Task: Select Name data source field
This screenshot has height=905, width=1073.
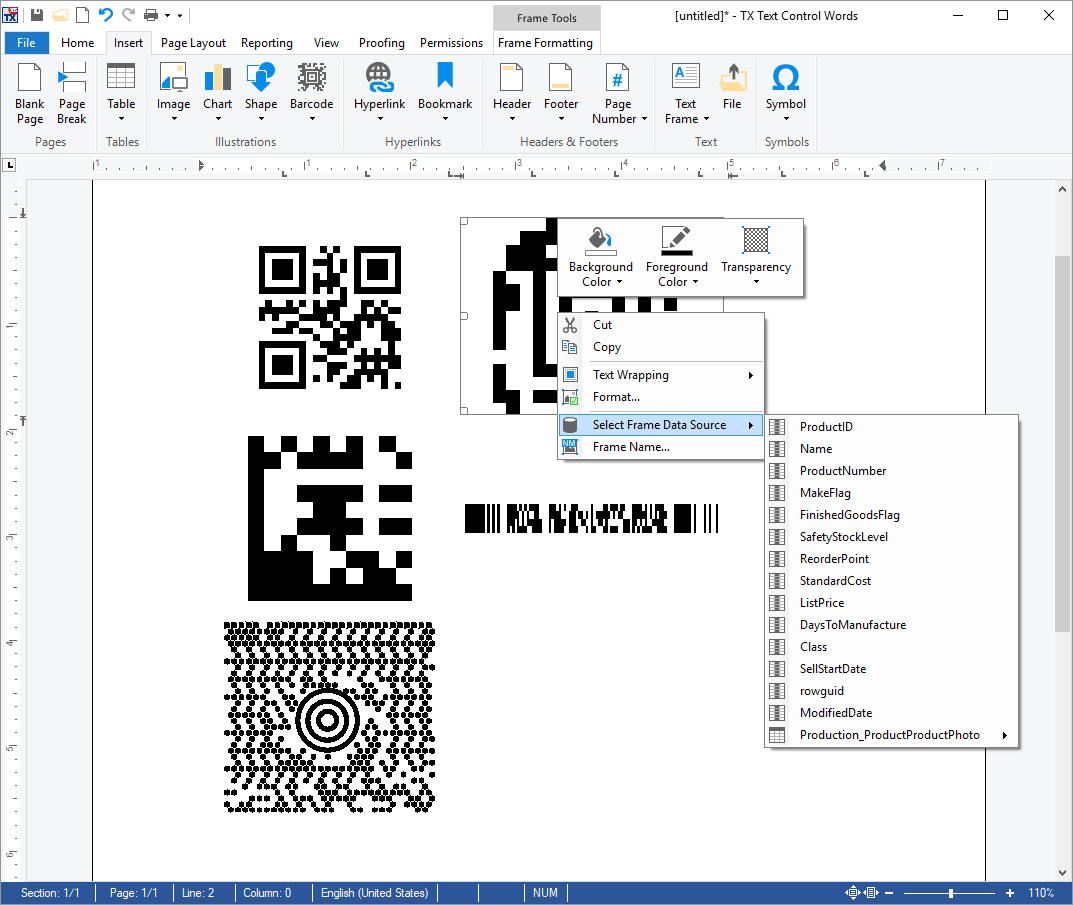Action: coord(891,449)
